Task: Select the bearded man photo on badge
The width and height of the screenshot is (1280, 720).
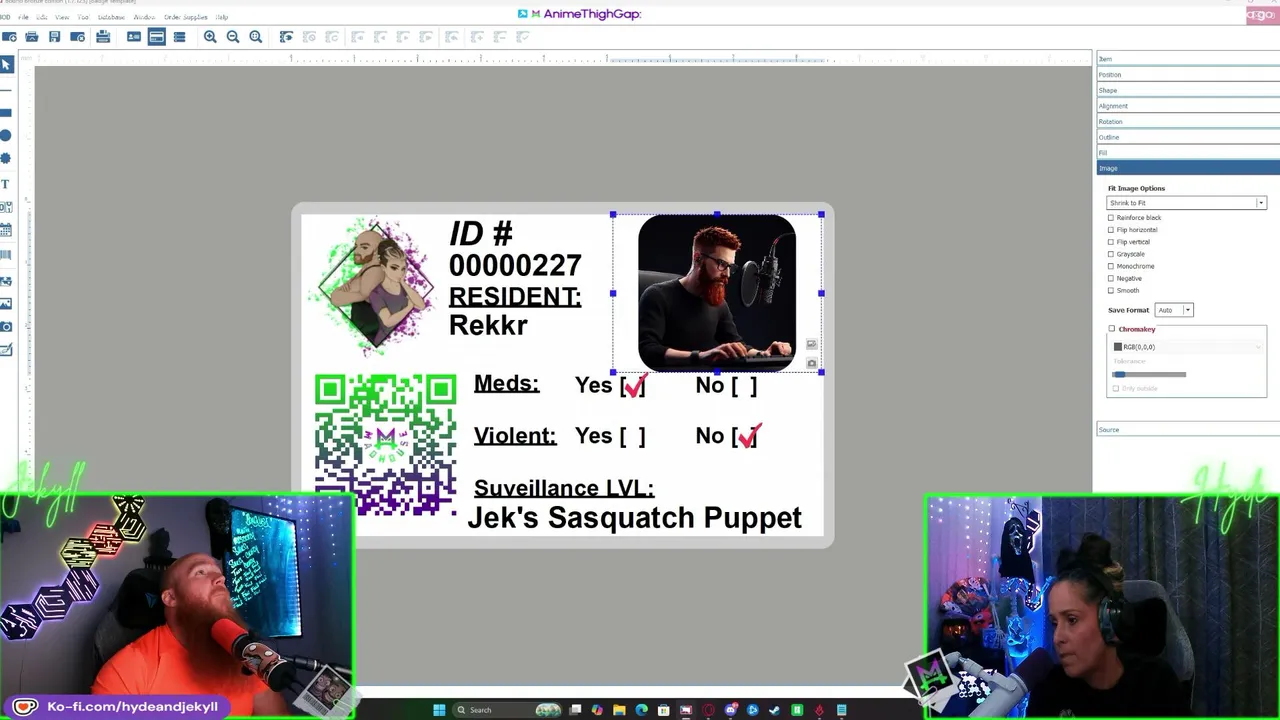Action: pyautogui.click(x=717, y=293)
